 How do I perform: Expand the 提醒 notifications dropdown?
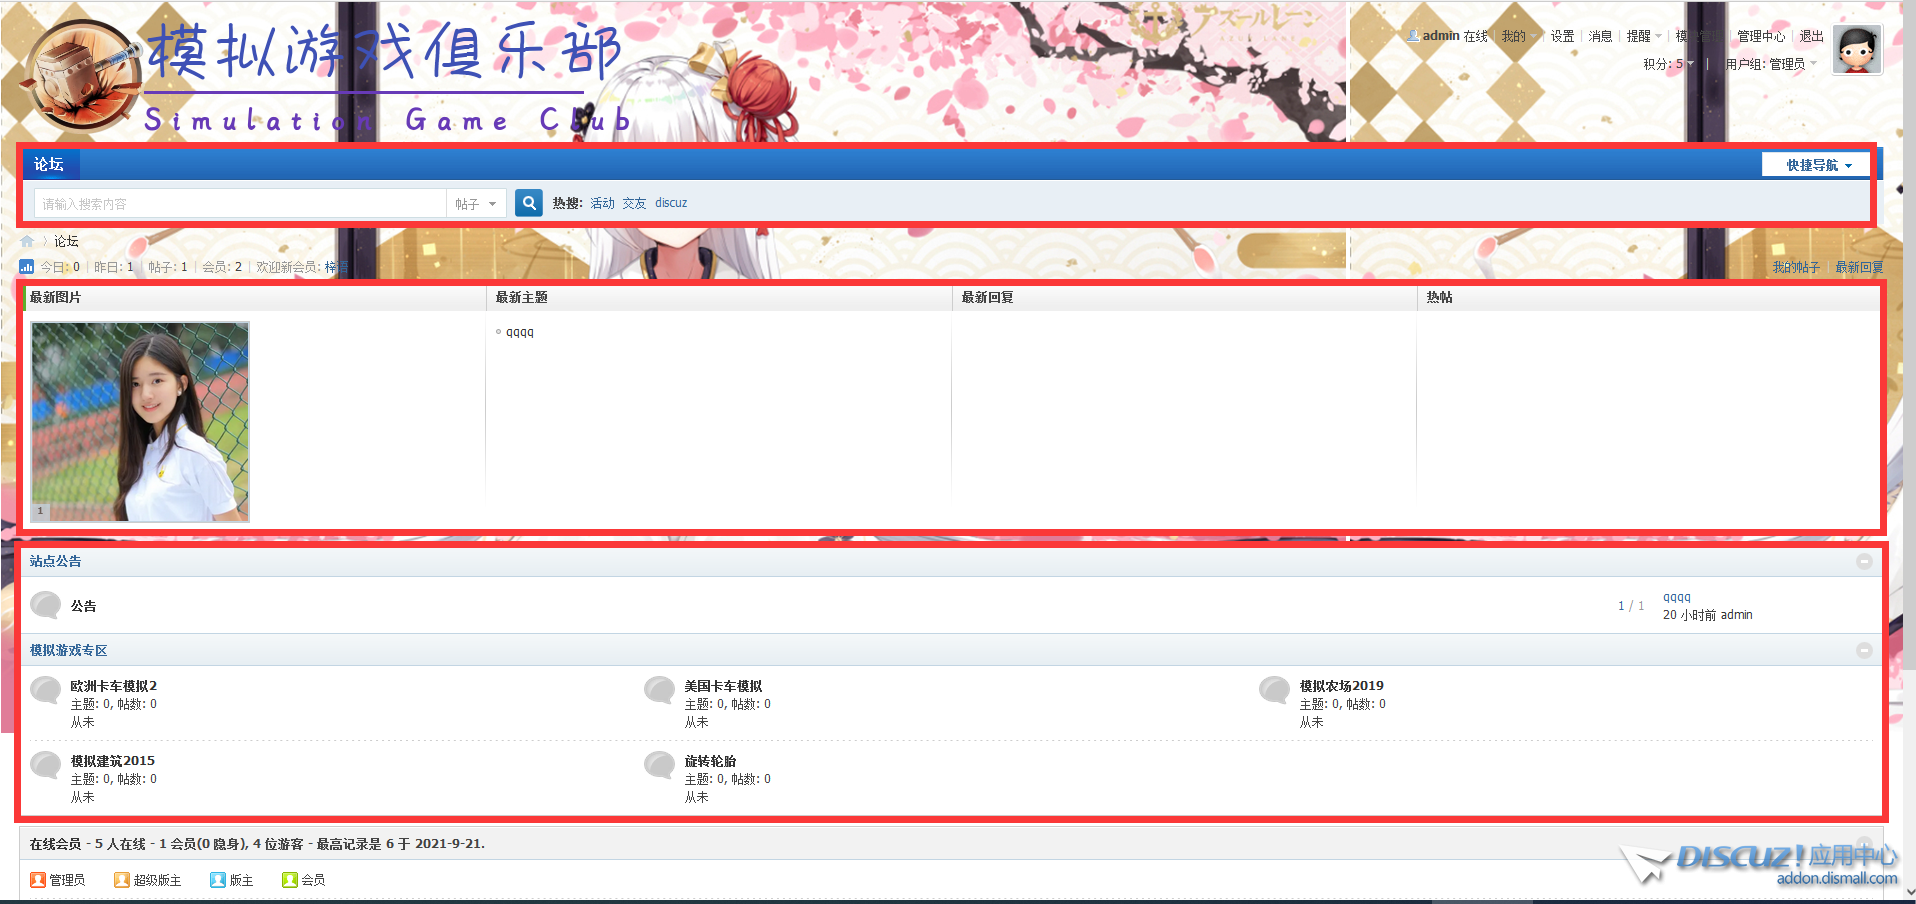[1642, 36]
